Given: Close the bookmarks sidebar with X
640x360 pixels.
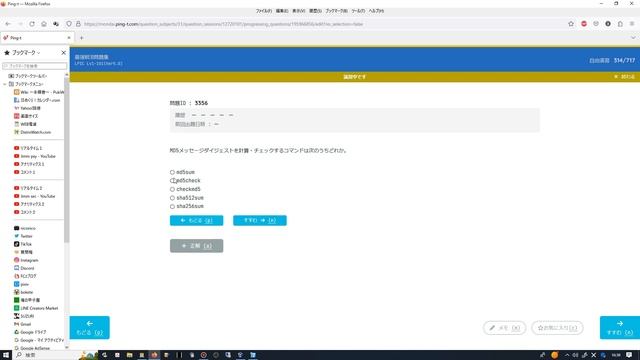Looking at the screenshot, I should click(x=63, y=53).
